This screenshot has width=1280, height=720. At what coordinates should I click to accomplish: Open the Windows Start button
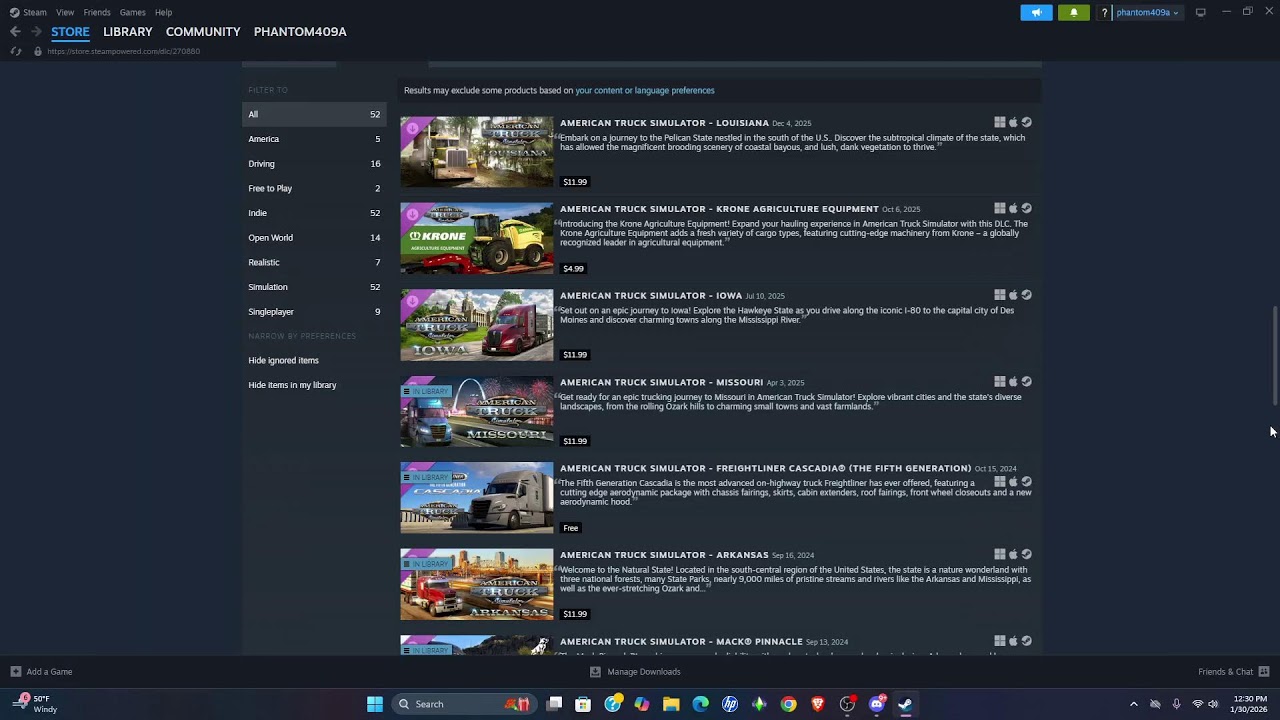tap(375, 704)
